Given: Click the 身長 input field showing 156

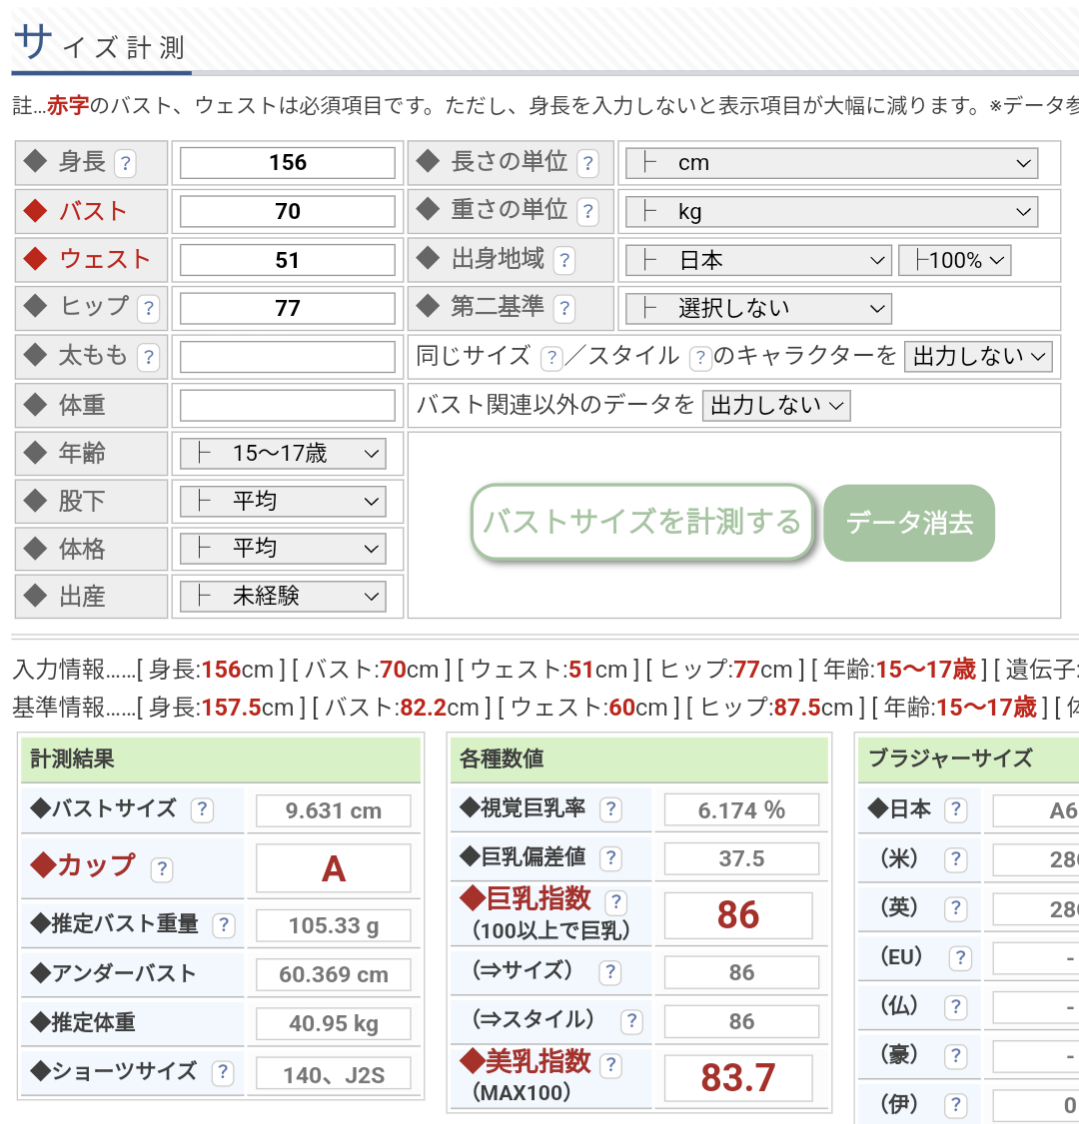Looking at the screenshot, I should click(x=287, y=163).
